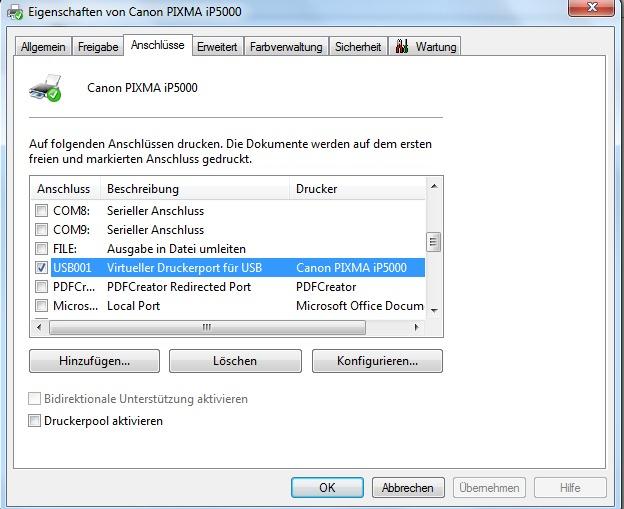The image size is (624, 509).
Task: Close the Eigenschaften dialog with the X
Action: [592, 7]
